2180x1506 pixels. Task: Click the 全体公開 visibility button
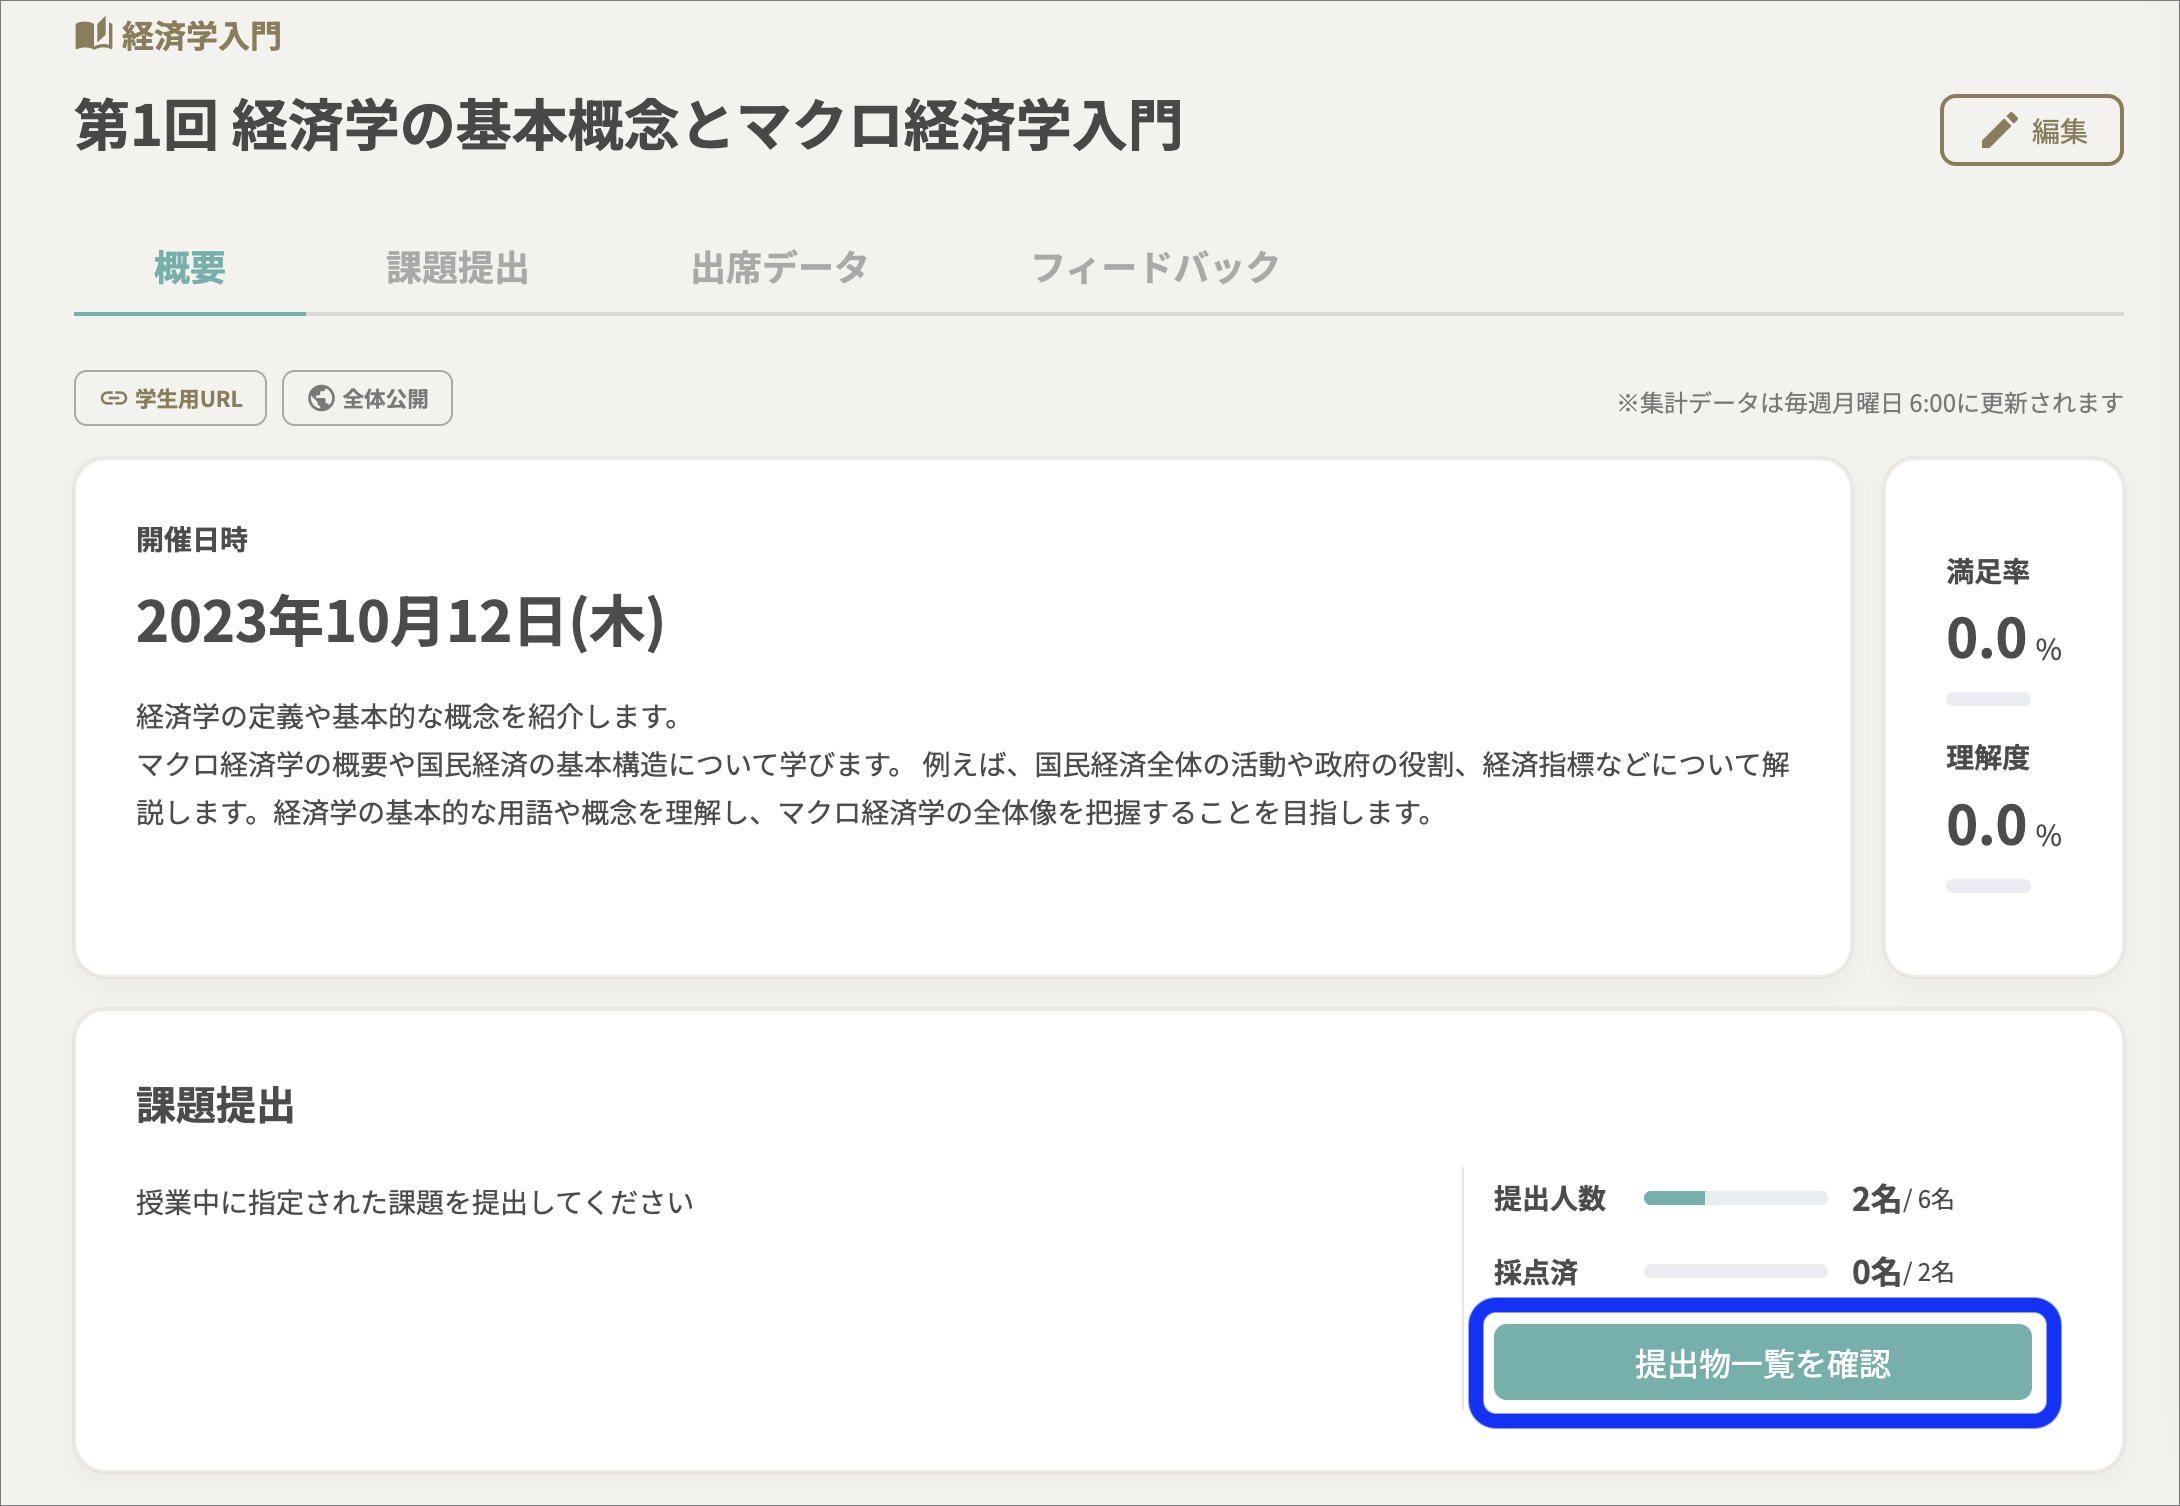click(x=367, y=399)
